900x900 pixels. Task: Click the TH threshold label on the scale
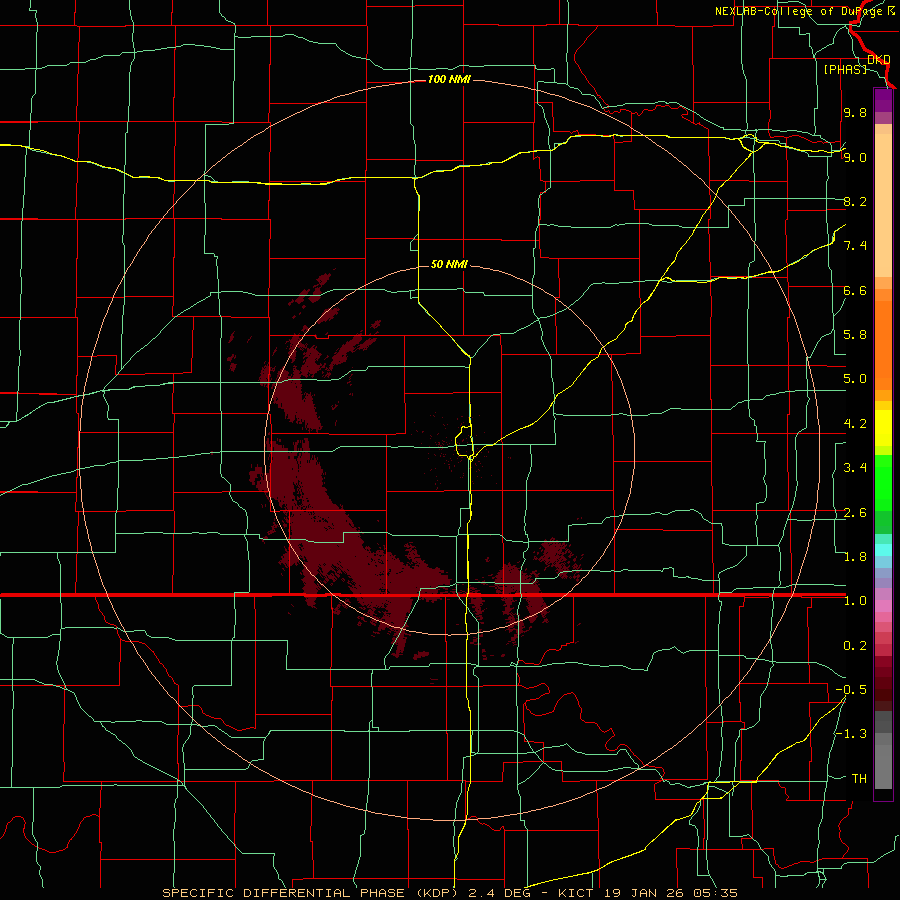tap(859, 779)
